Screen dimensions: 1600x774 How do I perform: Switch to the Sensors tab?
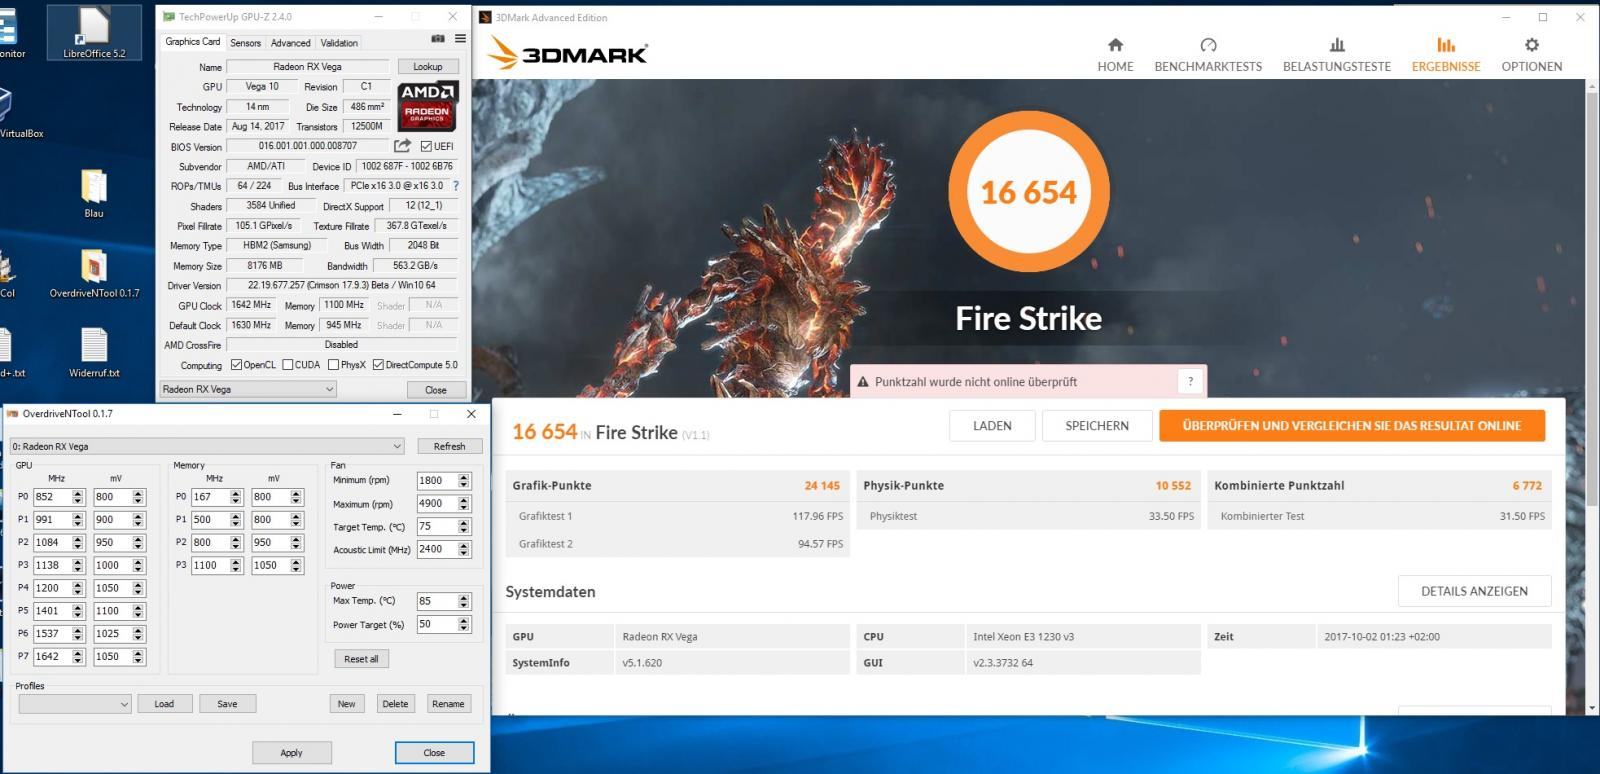click(246, 43)
